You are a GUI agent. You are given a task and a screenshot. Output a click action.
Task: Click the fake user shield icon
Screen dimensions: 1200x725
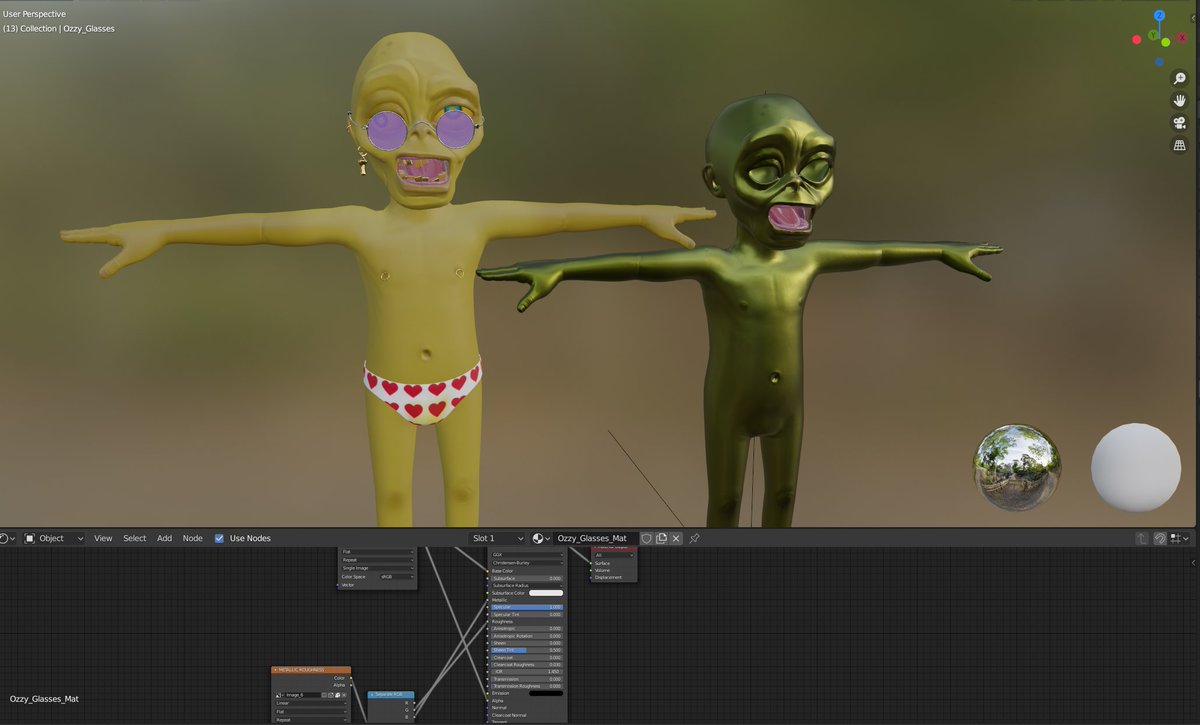pos(646,538)
